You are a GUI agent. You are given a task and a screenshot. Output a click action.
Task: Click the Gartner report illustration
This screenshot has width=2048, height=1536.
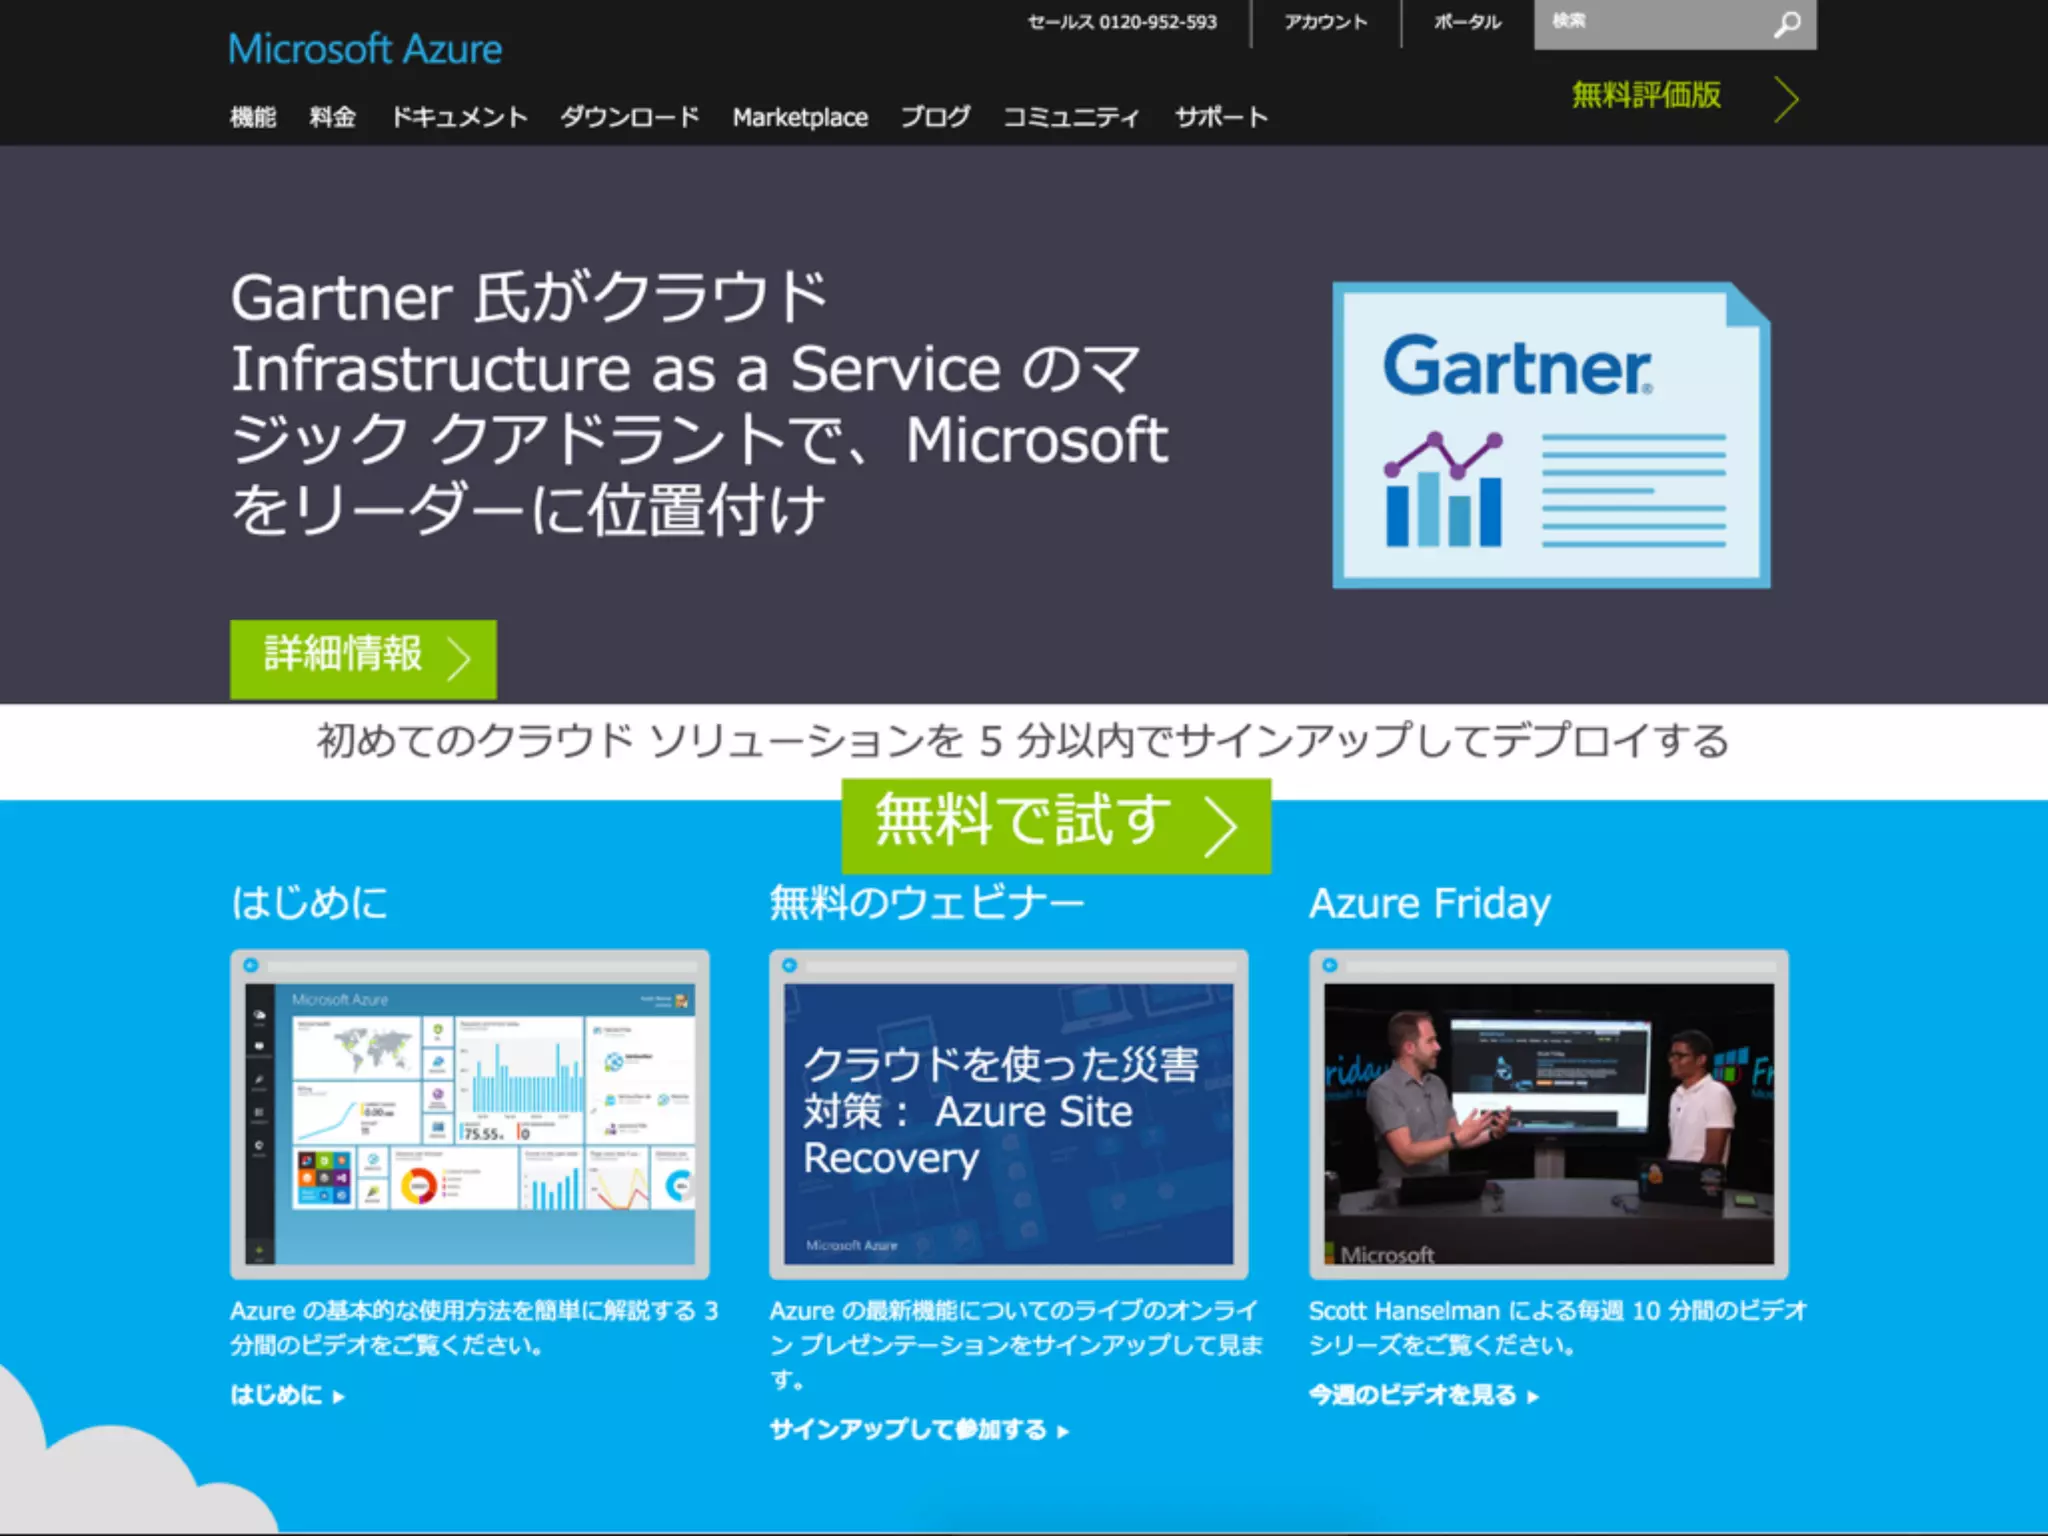(x=1551, y=436)
